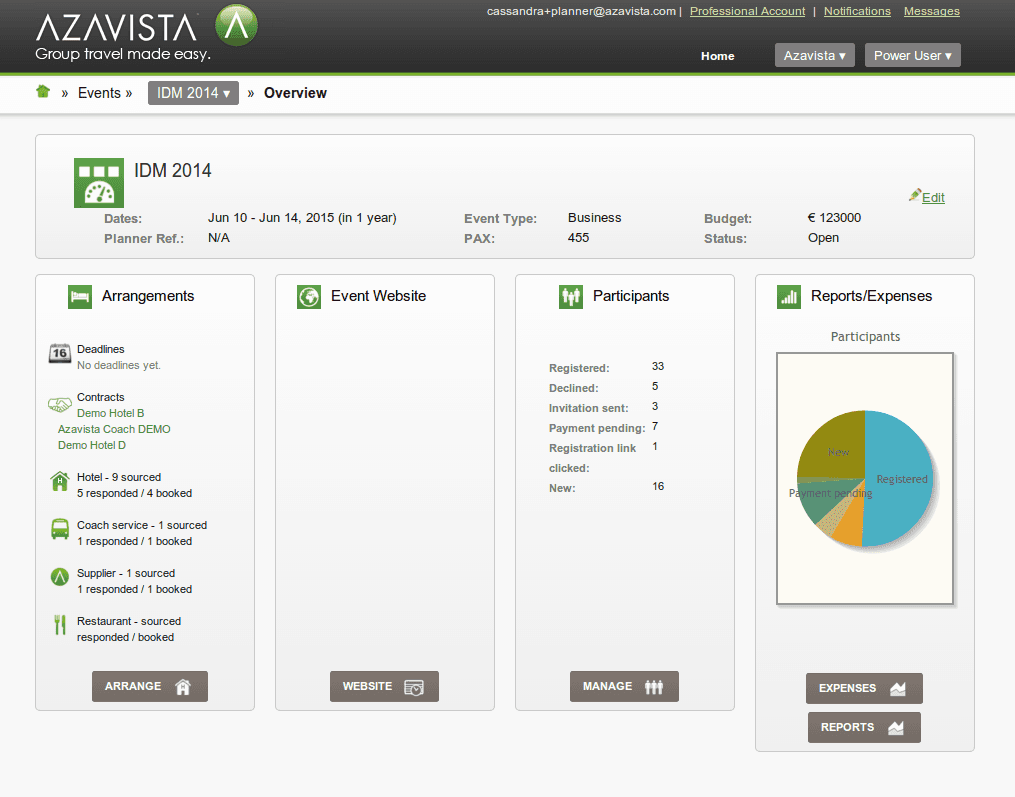Click the Participants people icon
Screen dimensions: 1015x797
[571, 297]
